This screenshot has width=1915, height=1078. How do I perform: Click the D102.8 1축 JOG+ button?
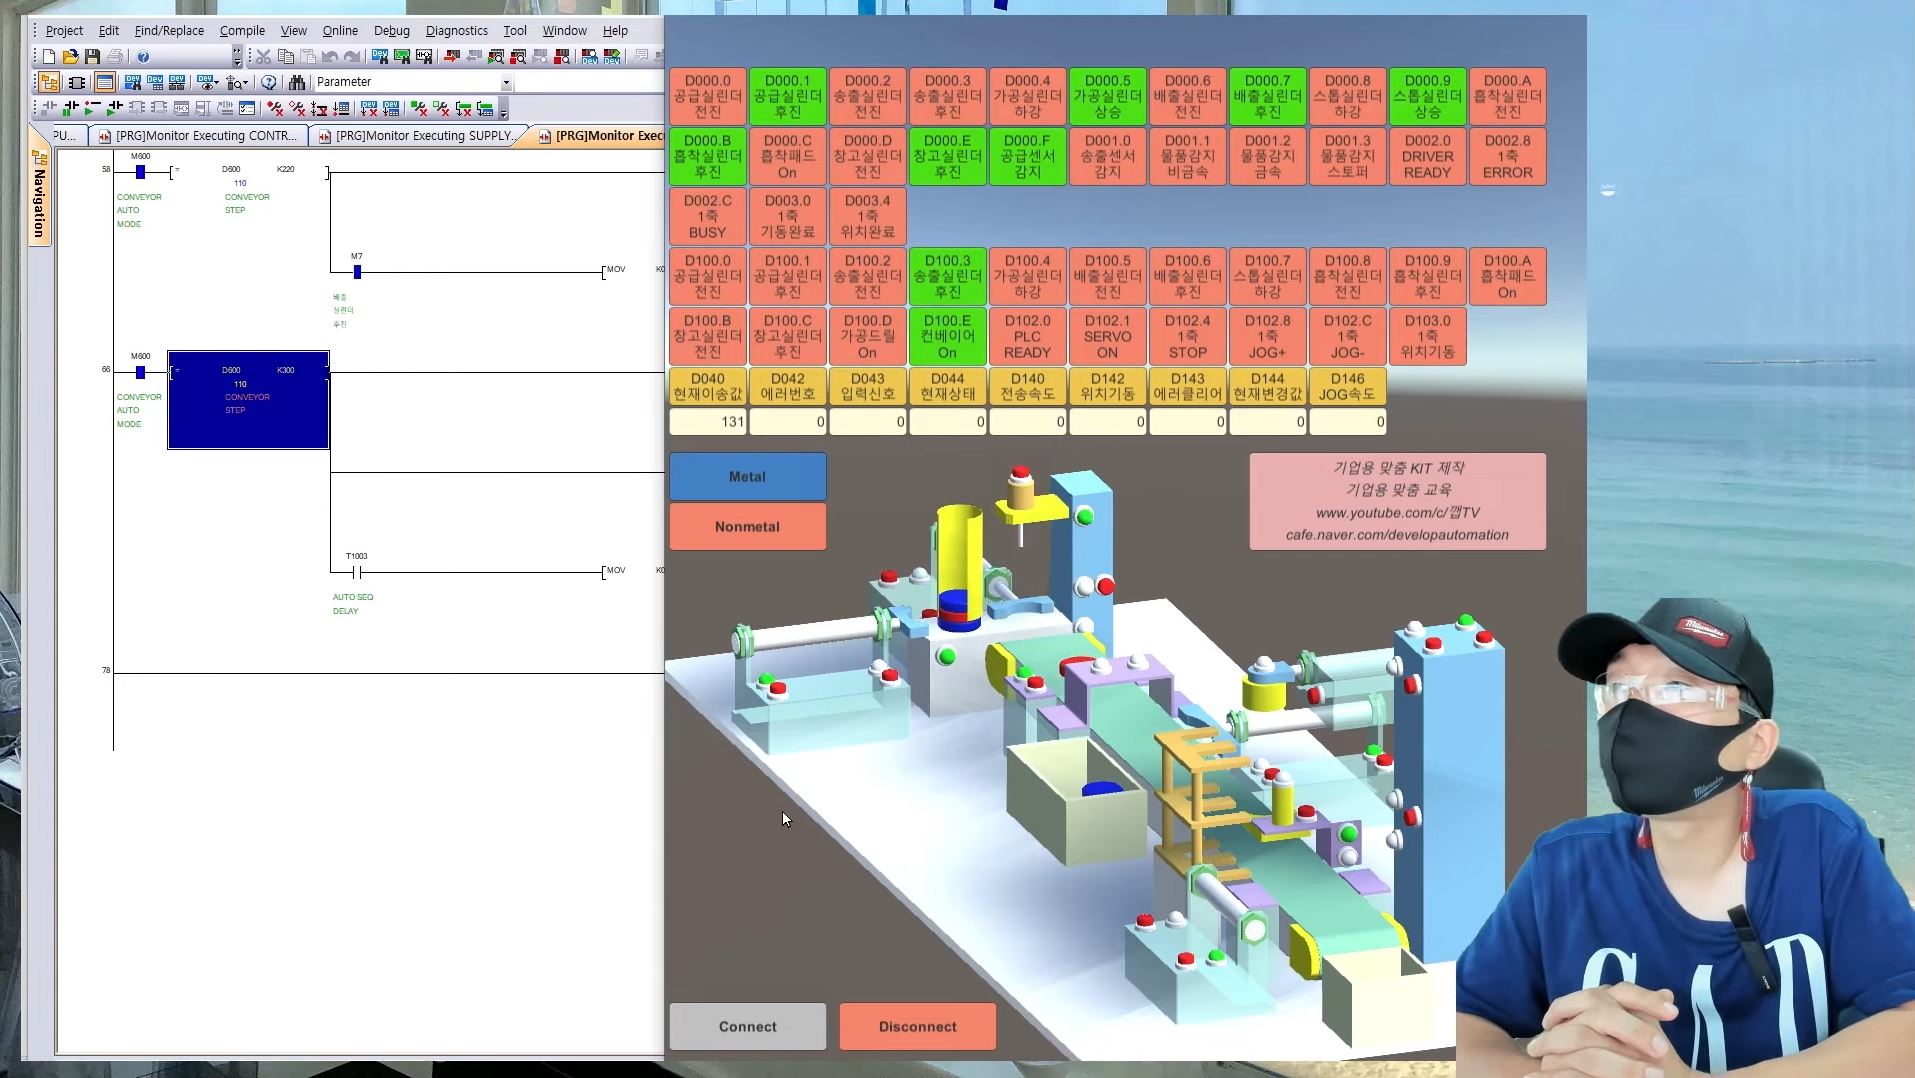1267,336
